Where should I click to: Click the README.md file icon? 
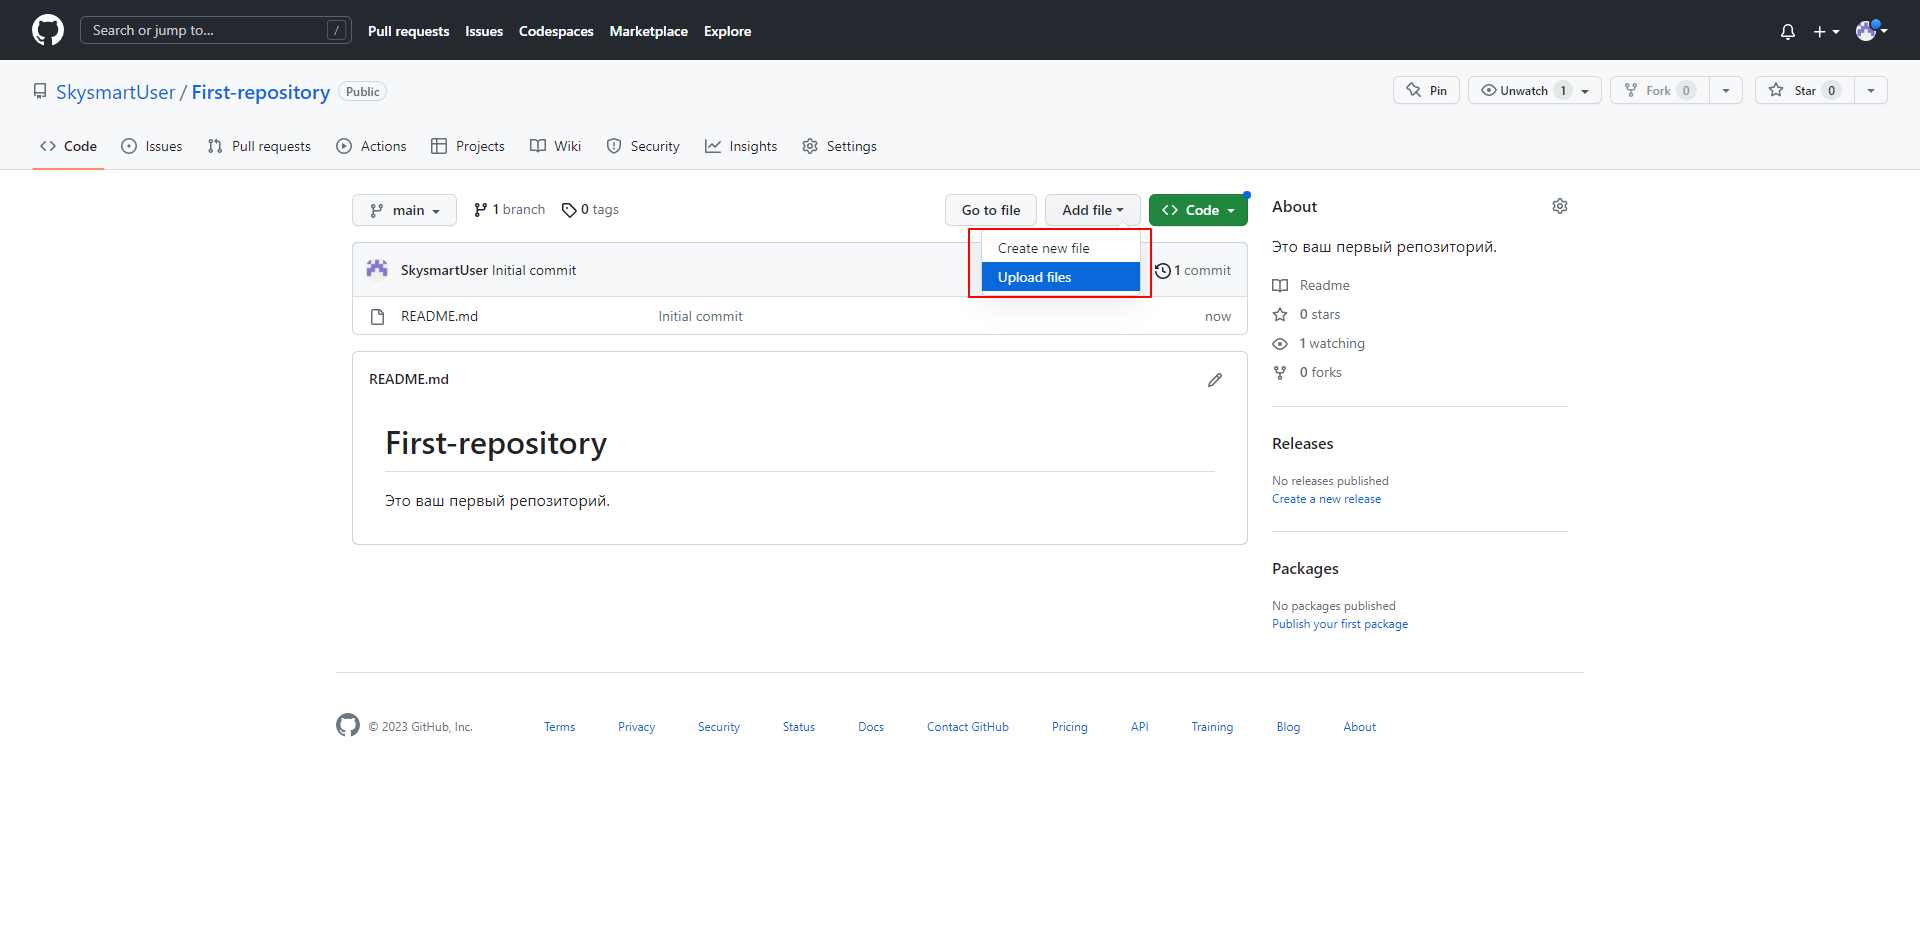[377, 316]
